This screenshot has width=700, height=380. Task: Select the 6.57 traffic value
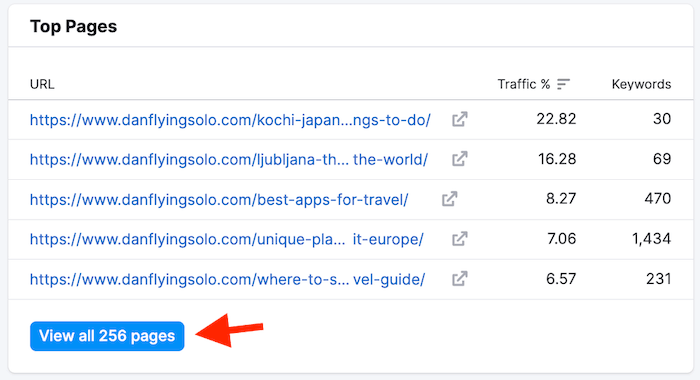[x=561, y=279]
